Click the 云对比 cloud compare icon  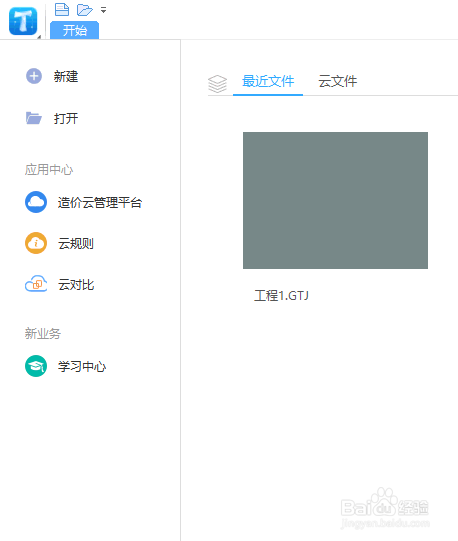36,284
